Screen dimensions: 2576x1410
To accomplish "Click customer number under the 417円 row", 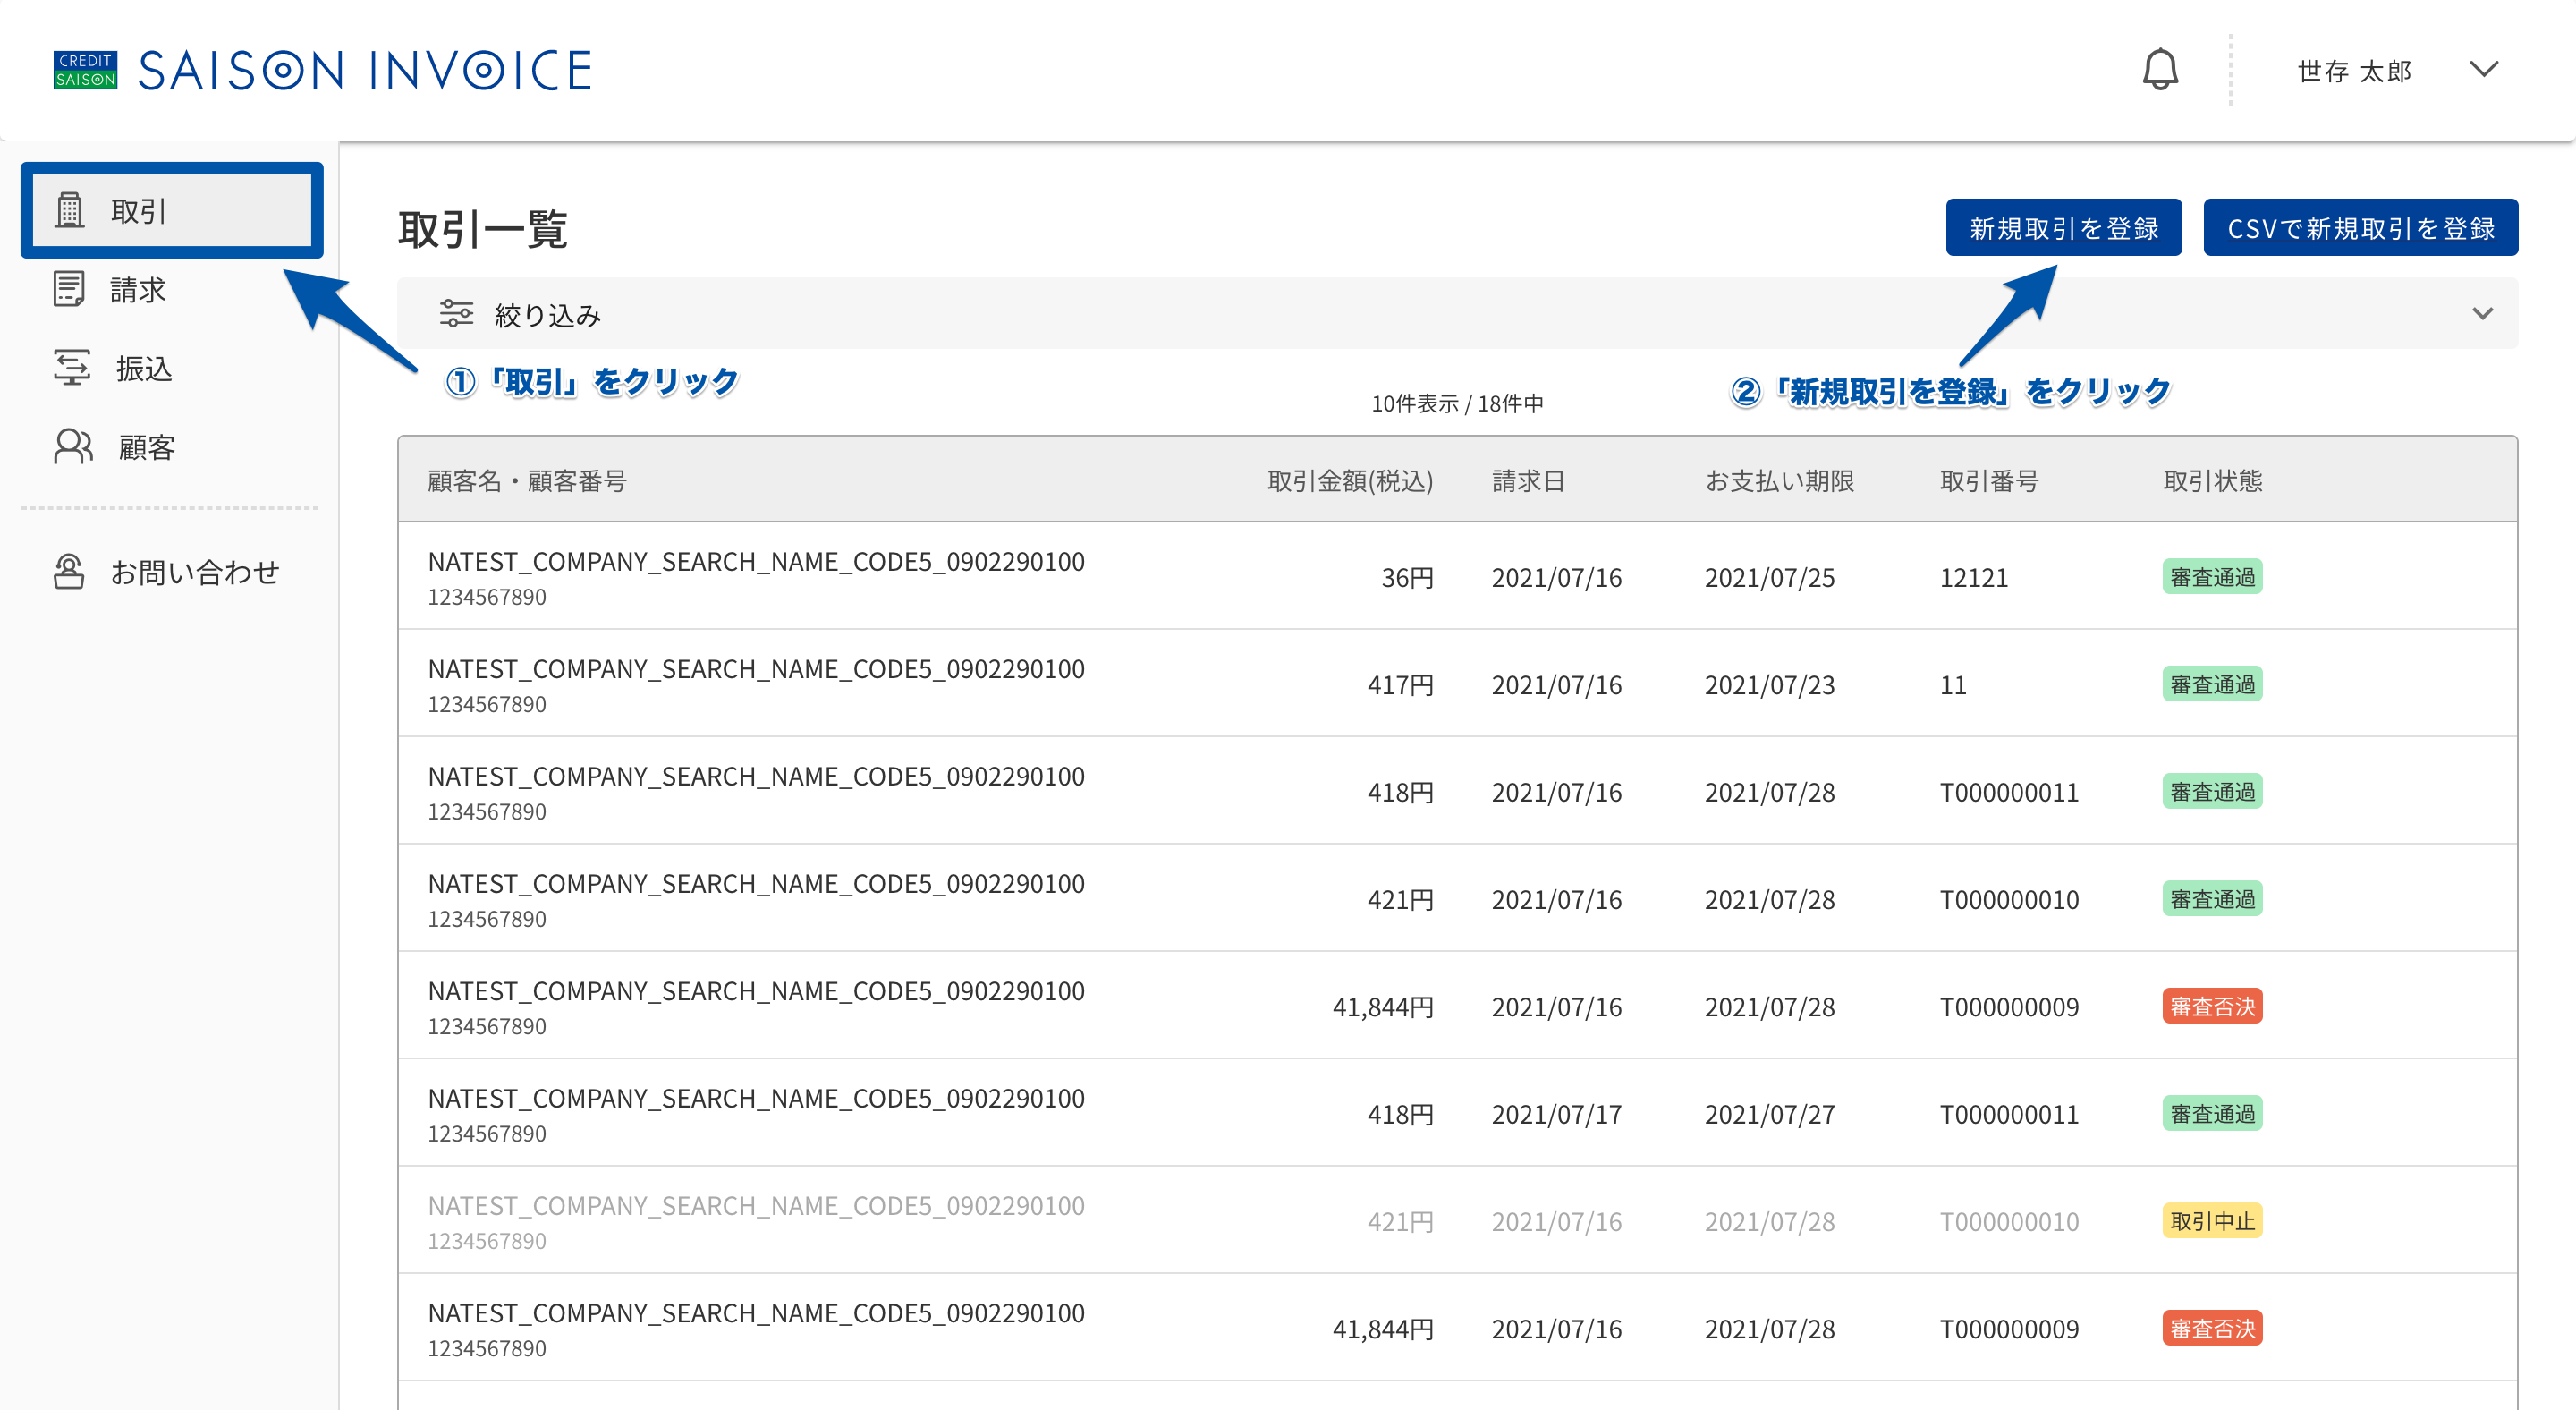I will 487,704.
